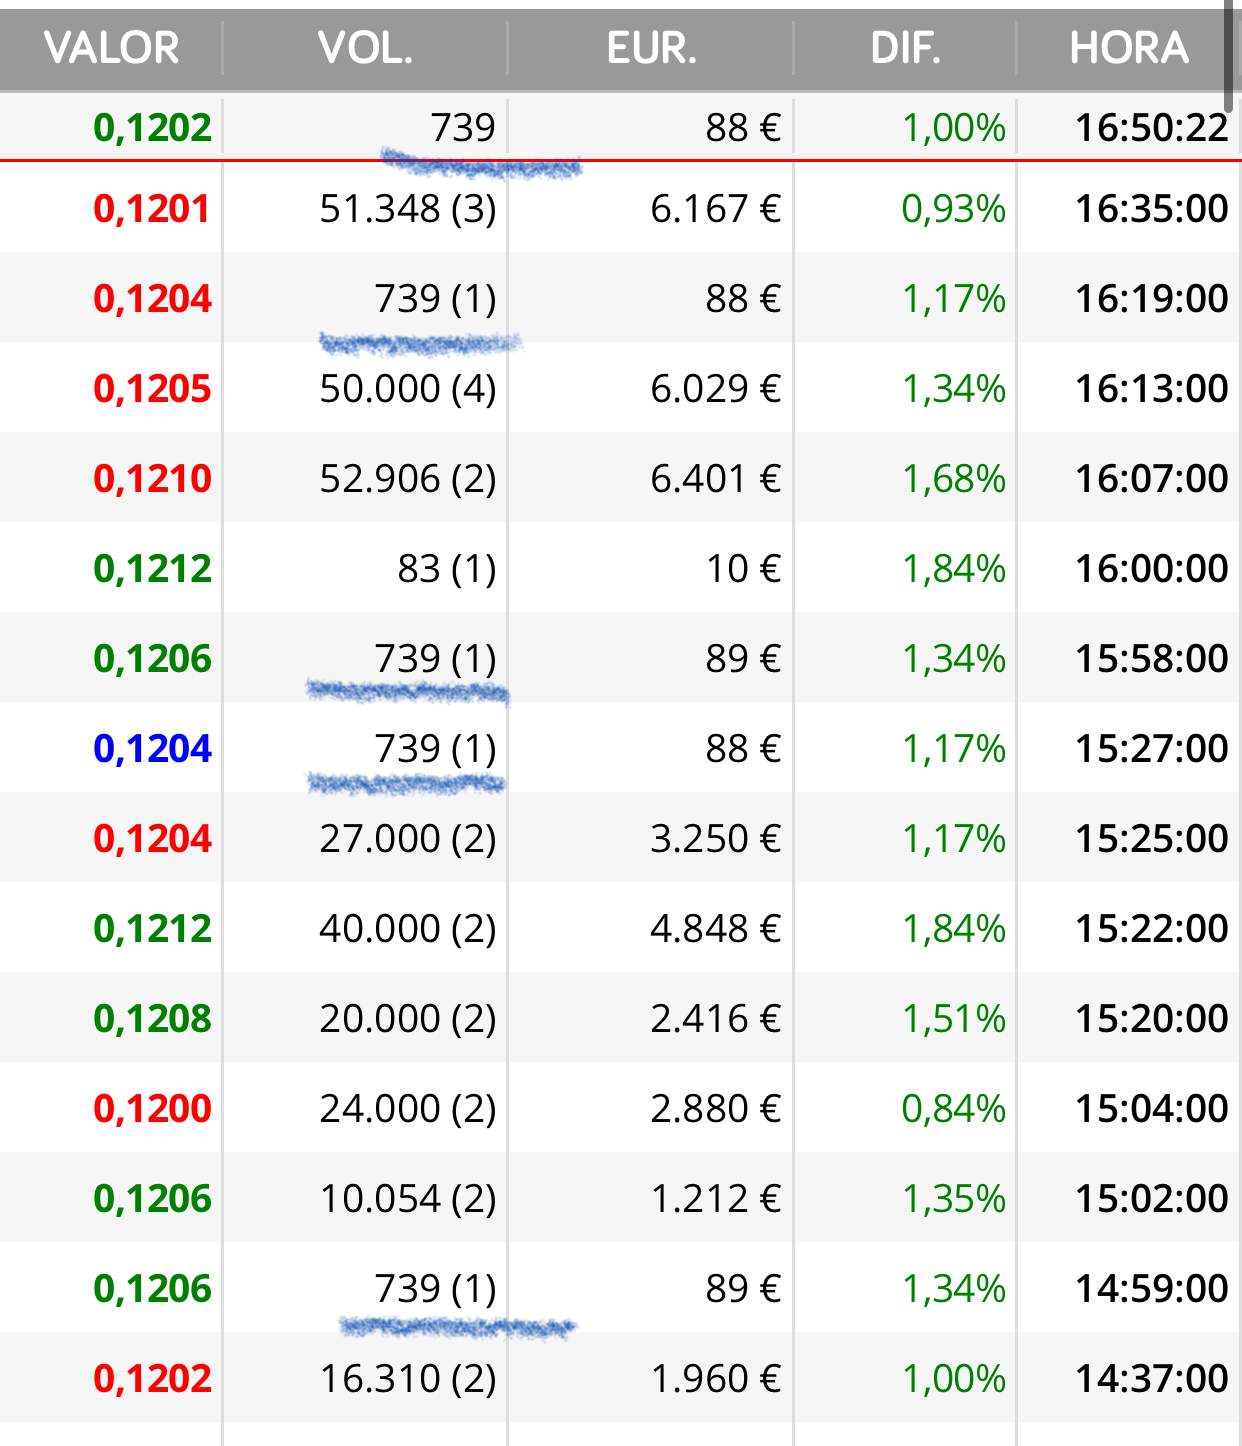
Task: Select time 16:35:00
Action: pyautogui.click(x=1152, y=209)
